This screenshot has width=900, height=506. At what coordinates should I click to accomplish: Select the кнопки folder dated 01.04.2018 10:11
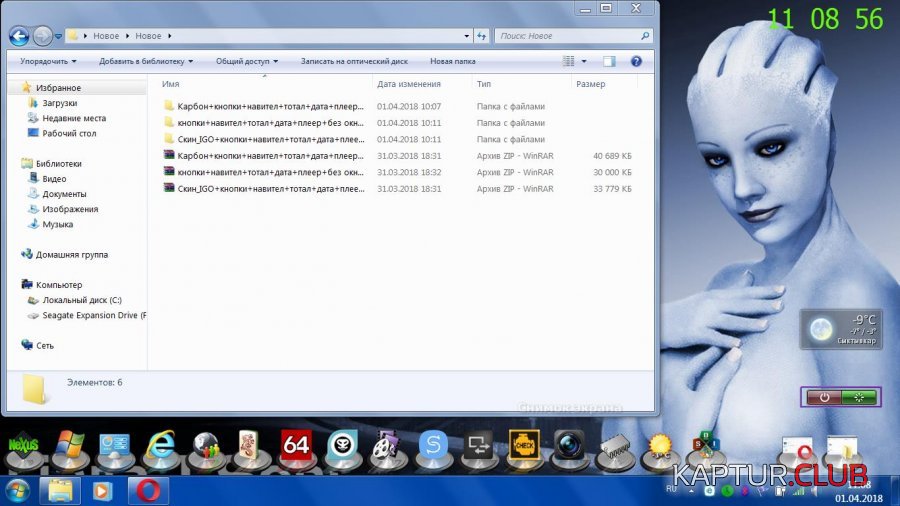[x=397, y=123]
